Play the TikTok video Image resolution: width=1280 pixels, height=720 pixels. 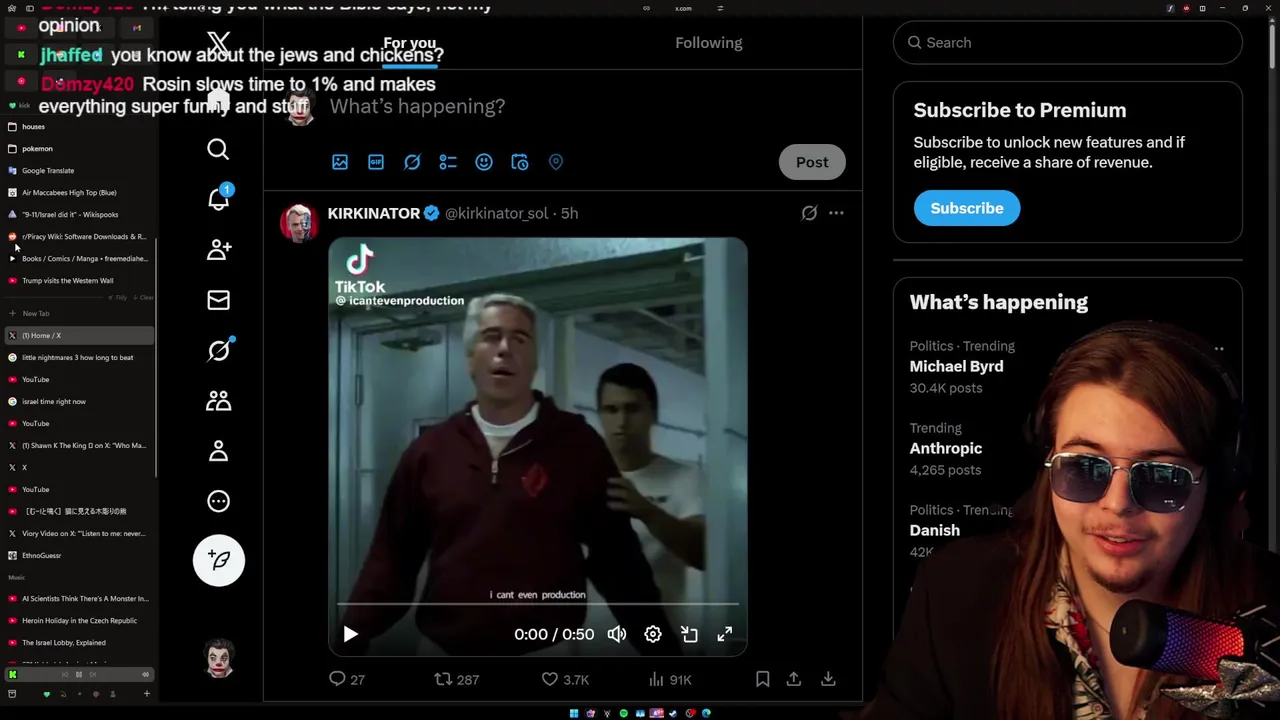(351, 634)
